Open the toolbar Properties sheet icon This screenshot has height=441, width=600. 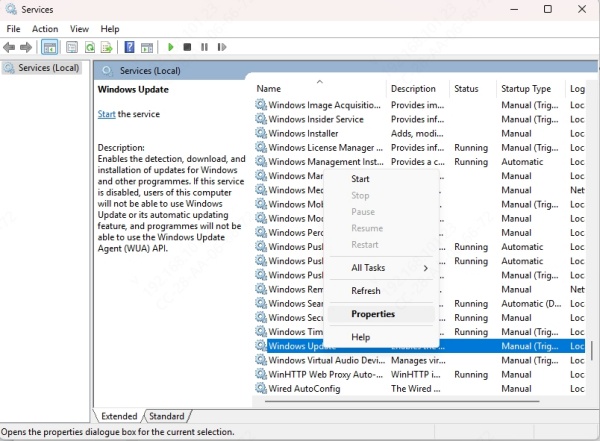click(x=72, y=47)
